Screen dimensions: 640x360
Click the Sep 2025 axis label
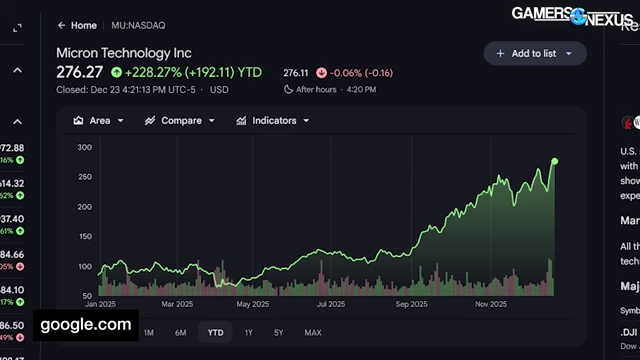[x=411, y=304]
